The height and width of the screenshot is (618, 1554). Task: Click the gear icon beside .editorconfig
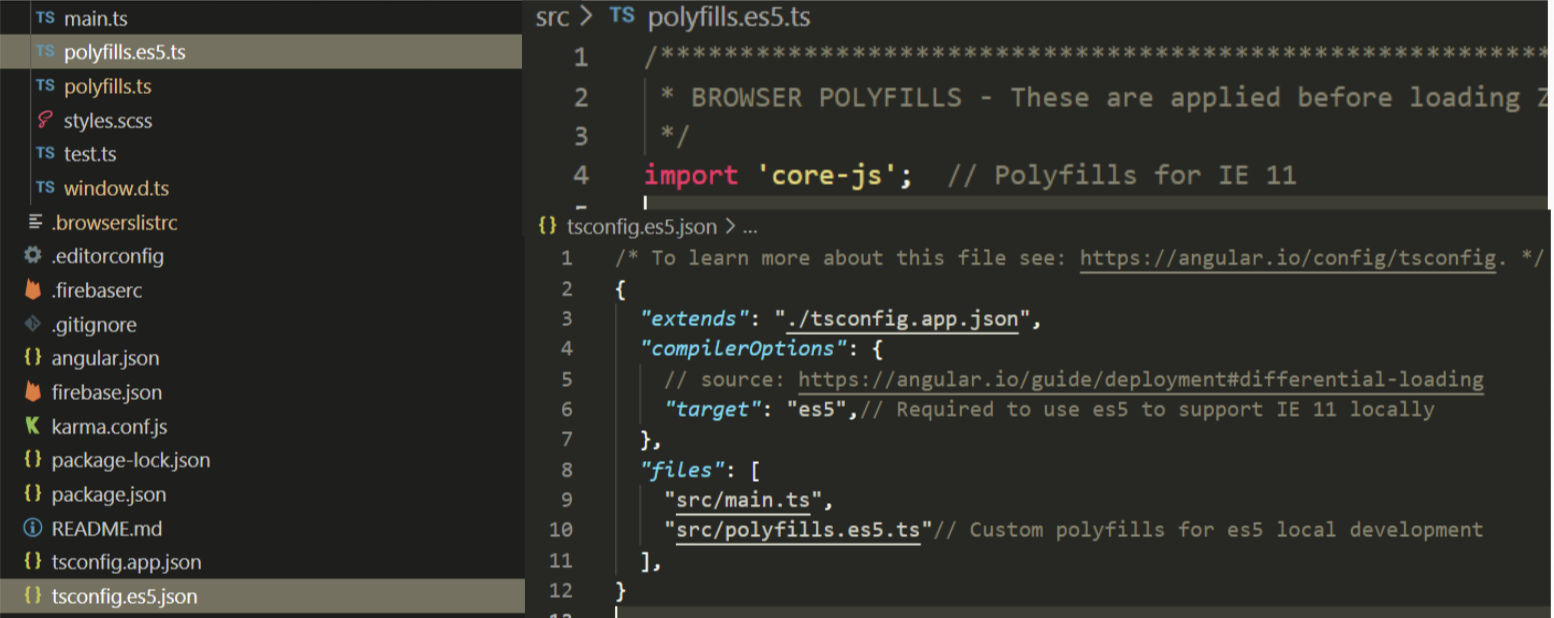pos(33,256)
